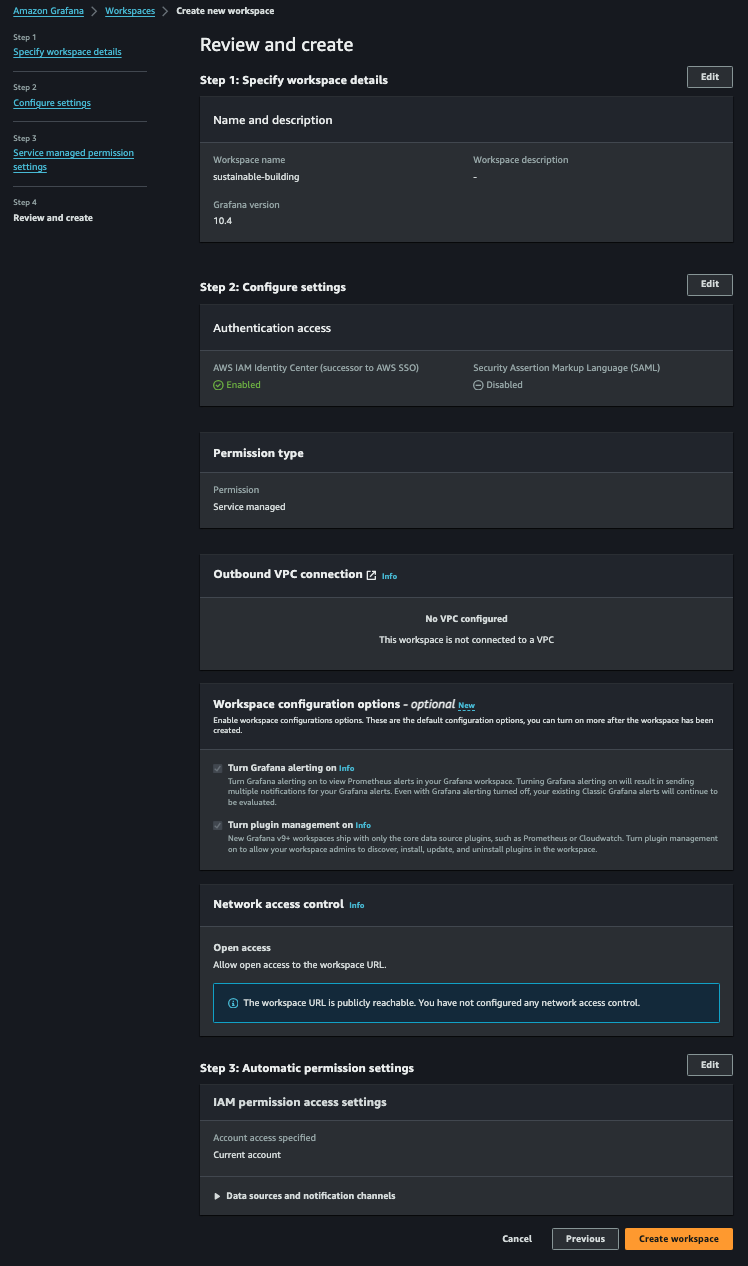Open Info link next to Network access control
Viewport: 748px width, 1266px height.
tap(356, 905)
